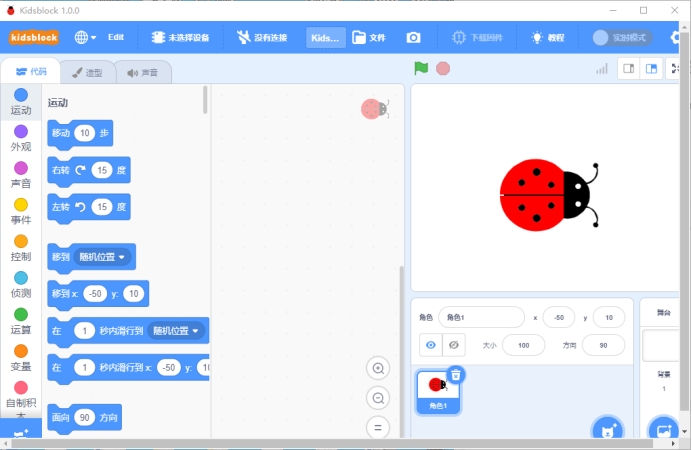The width and height of the screenshot is (692, 450).
Task: Click the 15 value in 右转 block
Action: [x=102, y=170]
